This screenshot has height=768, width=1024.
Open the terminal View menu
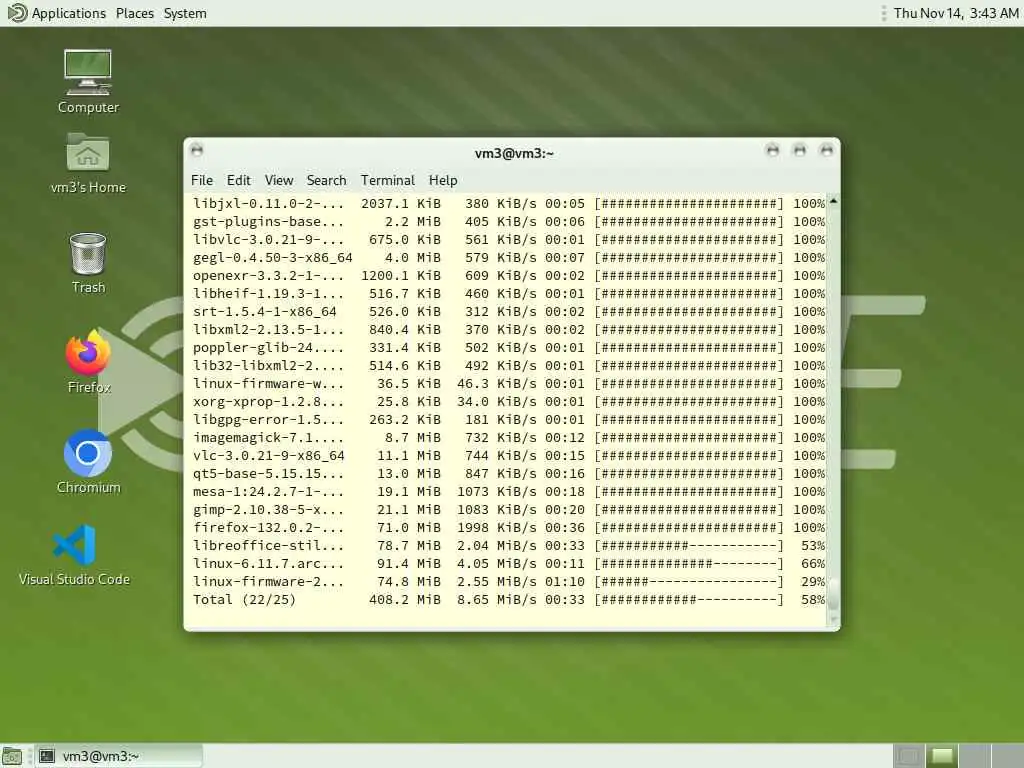click(x=279, y=180)
